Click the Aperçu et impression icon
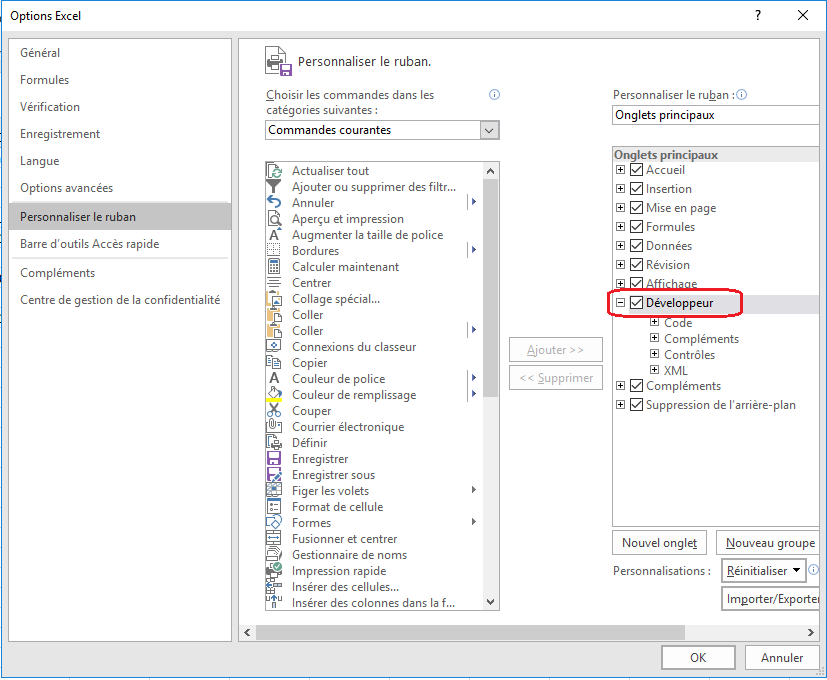This screenshot has height=680, width=827. point(274,219)
